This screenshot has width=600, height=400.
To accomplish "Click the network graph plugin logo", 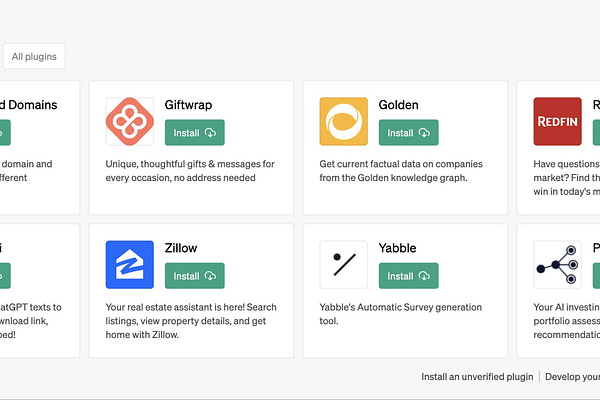I will pyautogui.click(x=558, y=264).
